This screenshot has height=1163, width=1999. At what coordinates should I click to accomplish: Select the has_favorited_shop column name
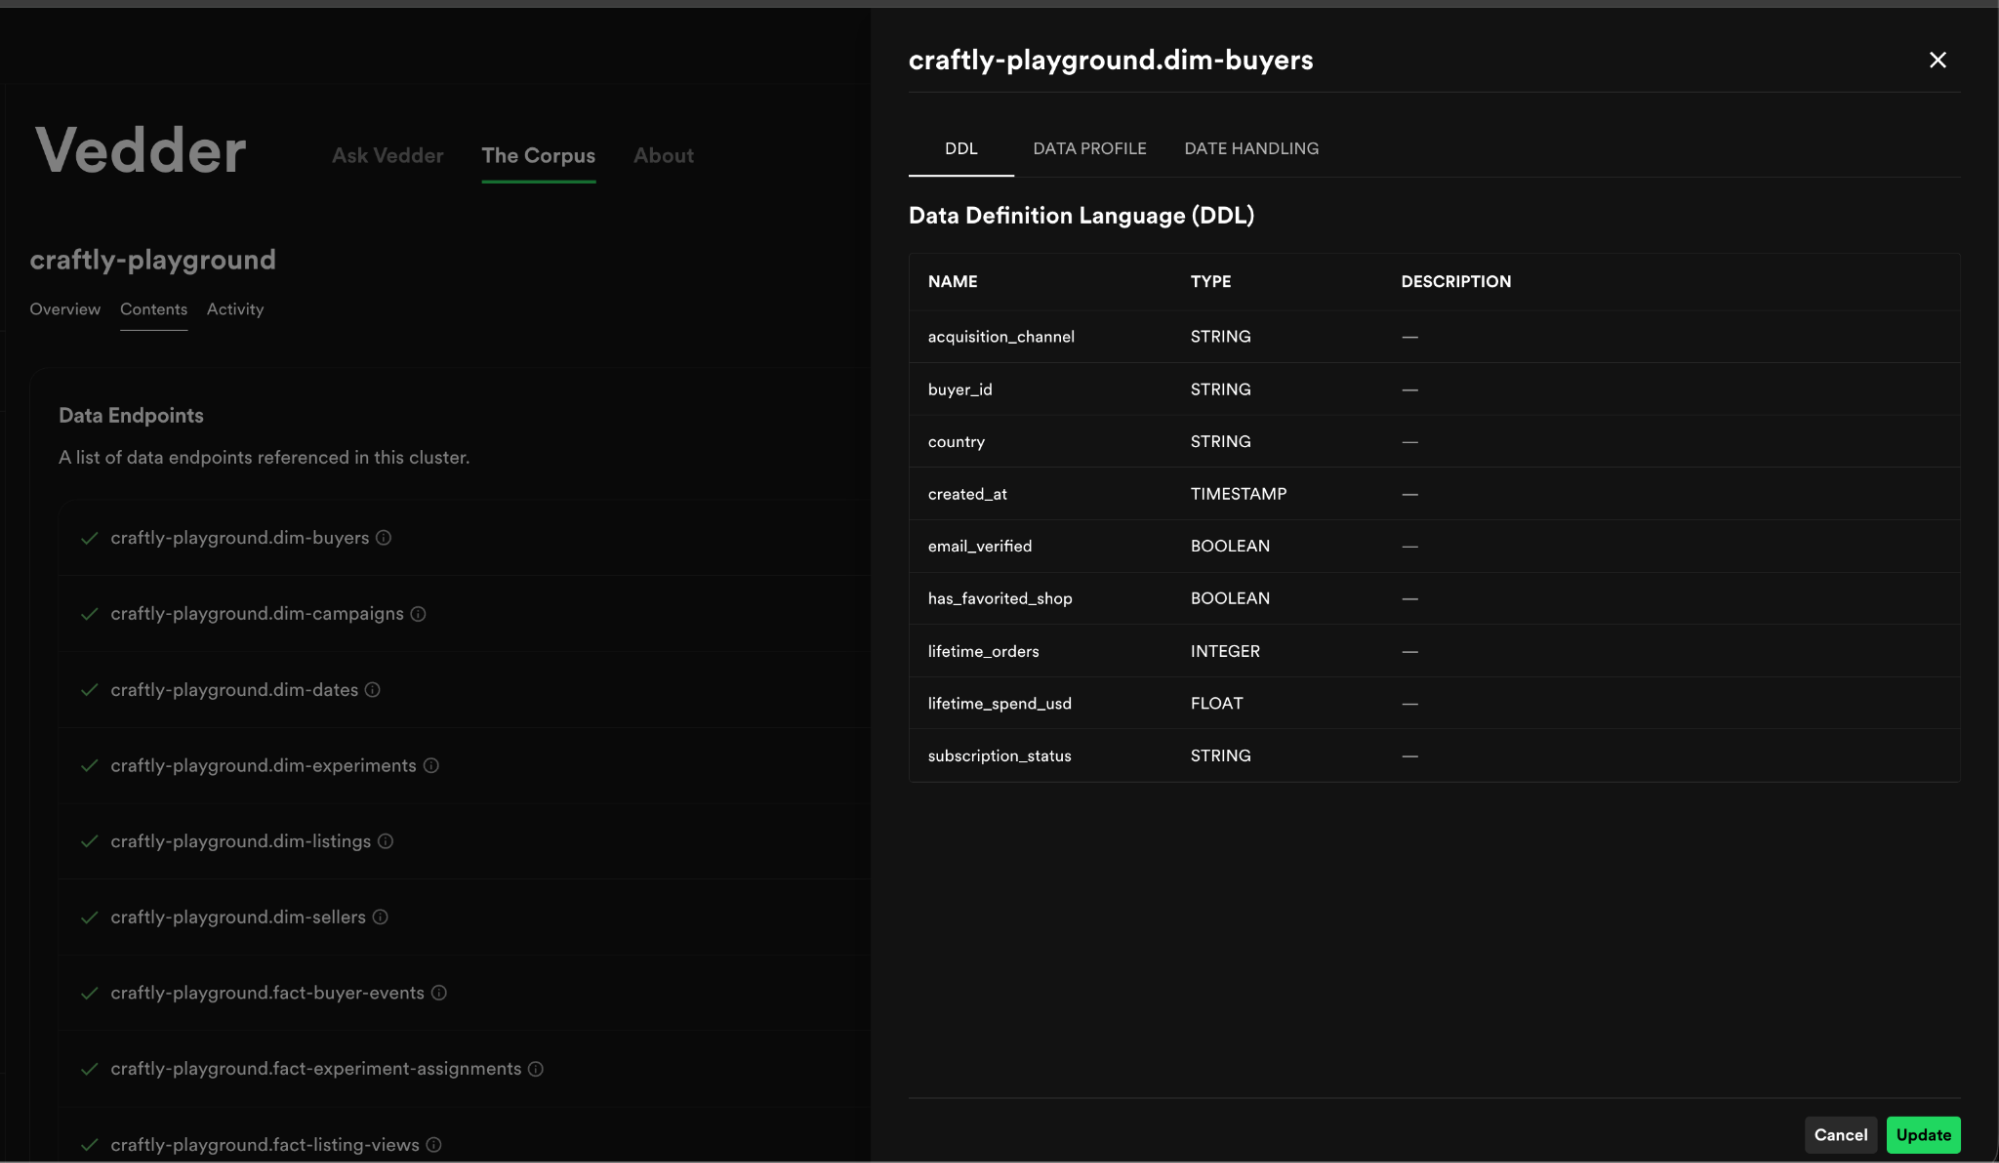pos(1000,599)
